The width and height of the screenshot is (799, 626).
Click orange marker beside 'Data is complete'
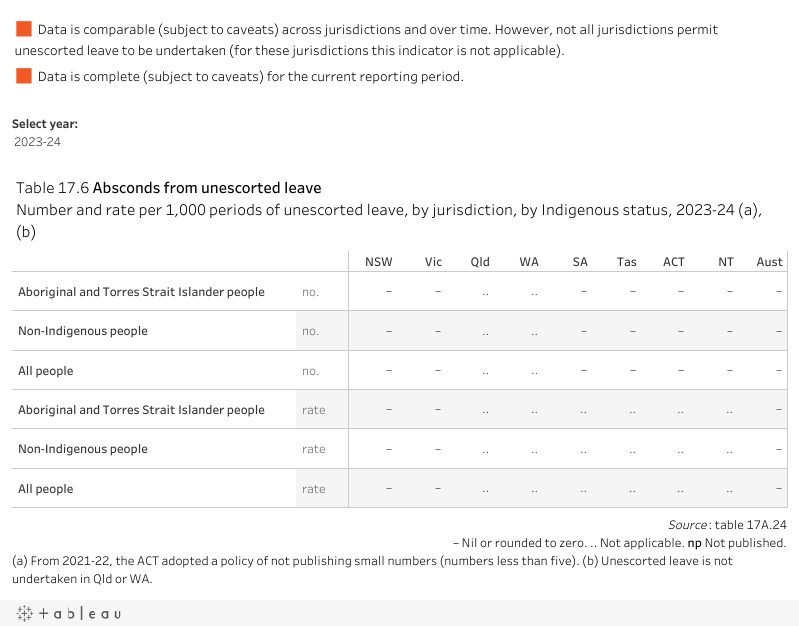pos(24,76)
